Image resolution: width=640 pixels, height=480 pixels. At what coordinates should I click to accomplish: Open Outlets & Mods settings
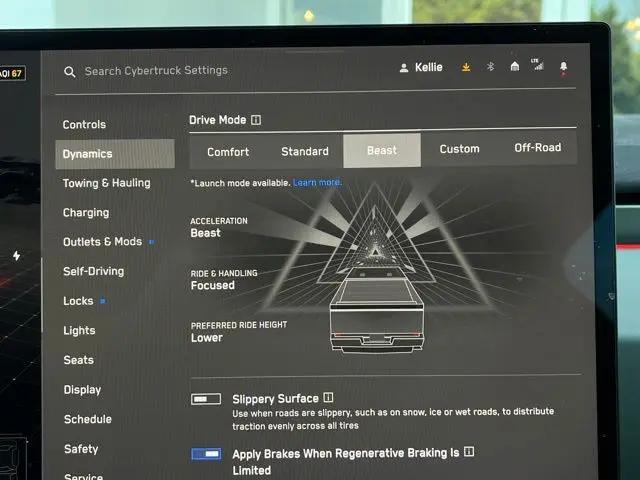(x=102, y=242)
